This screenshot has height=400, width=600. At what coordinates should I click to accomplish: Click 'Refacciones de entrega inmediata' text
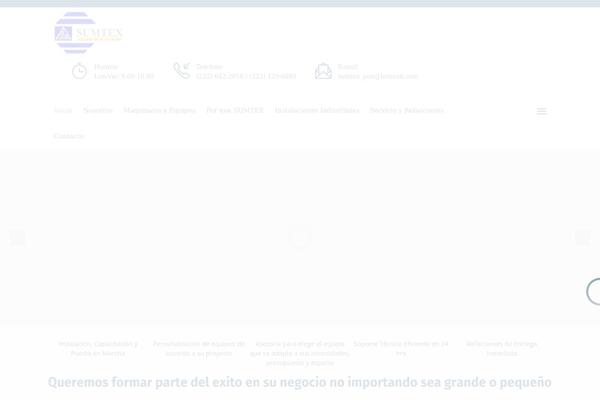tap(502, 349)
